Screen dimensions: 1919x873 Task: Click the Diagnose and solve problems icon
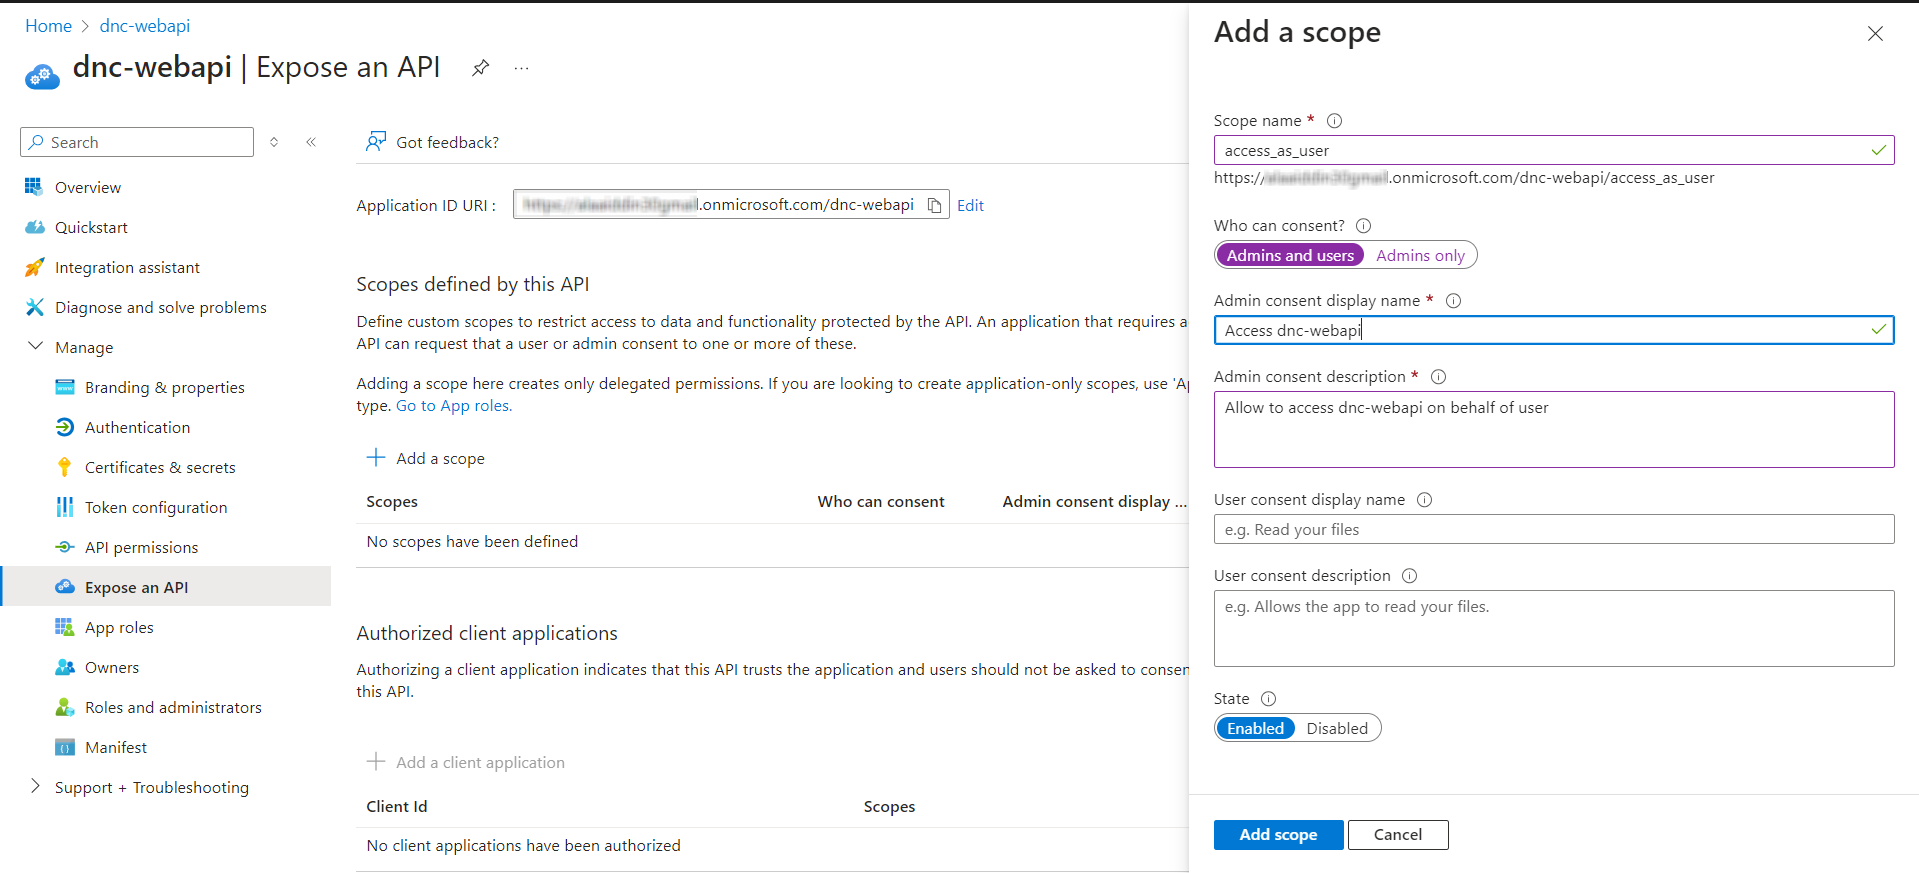34,307
